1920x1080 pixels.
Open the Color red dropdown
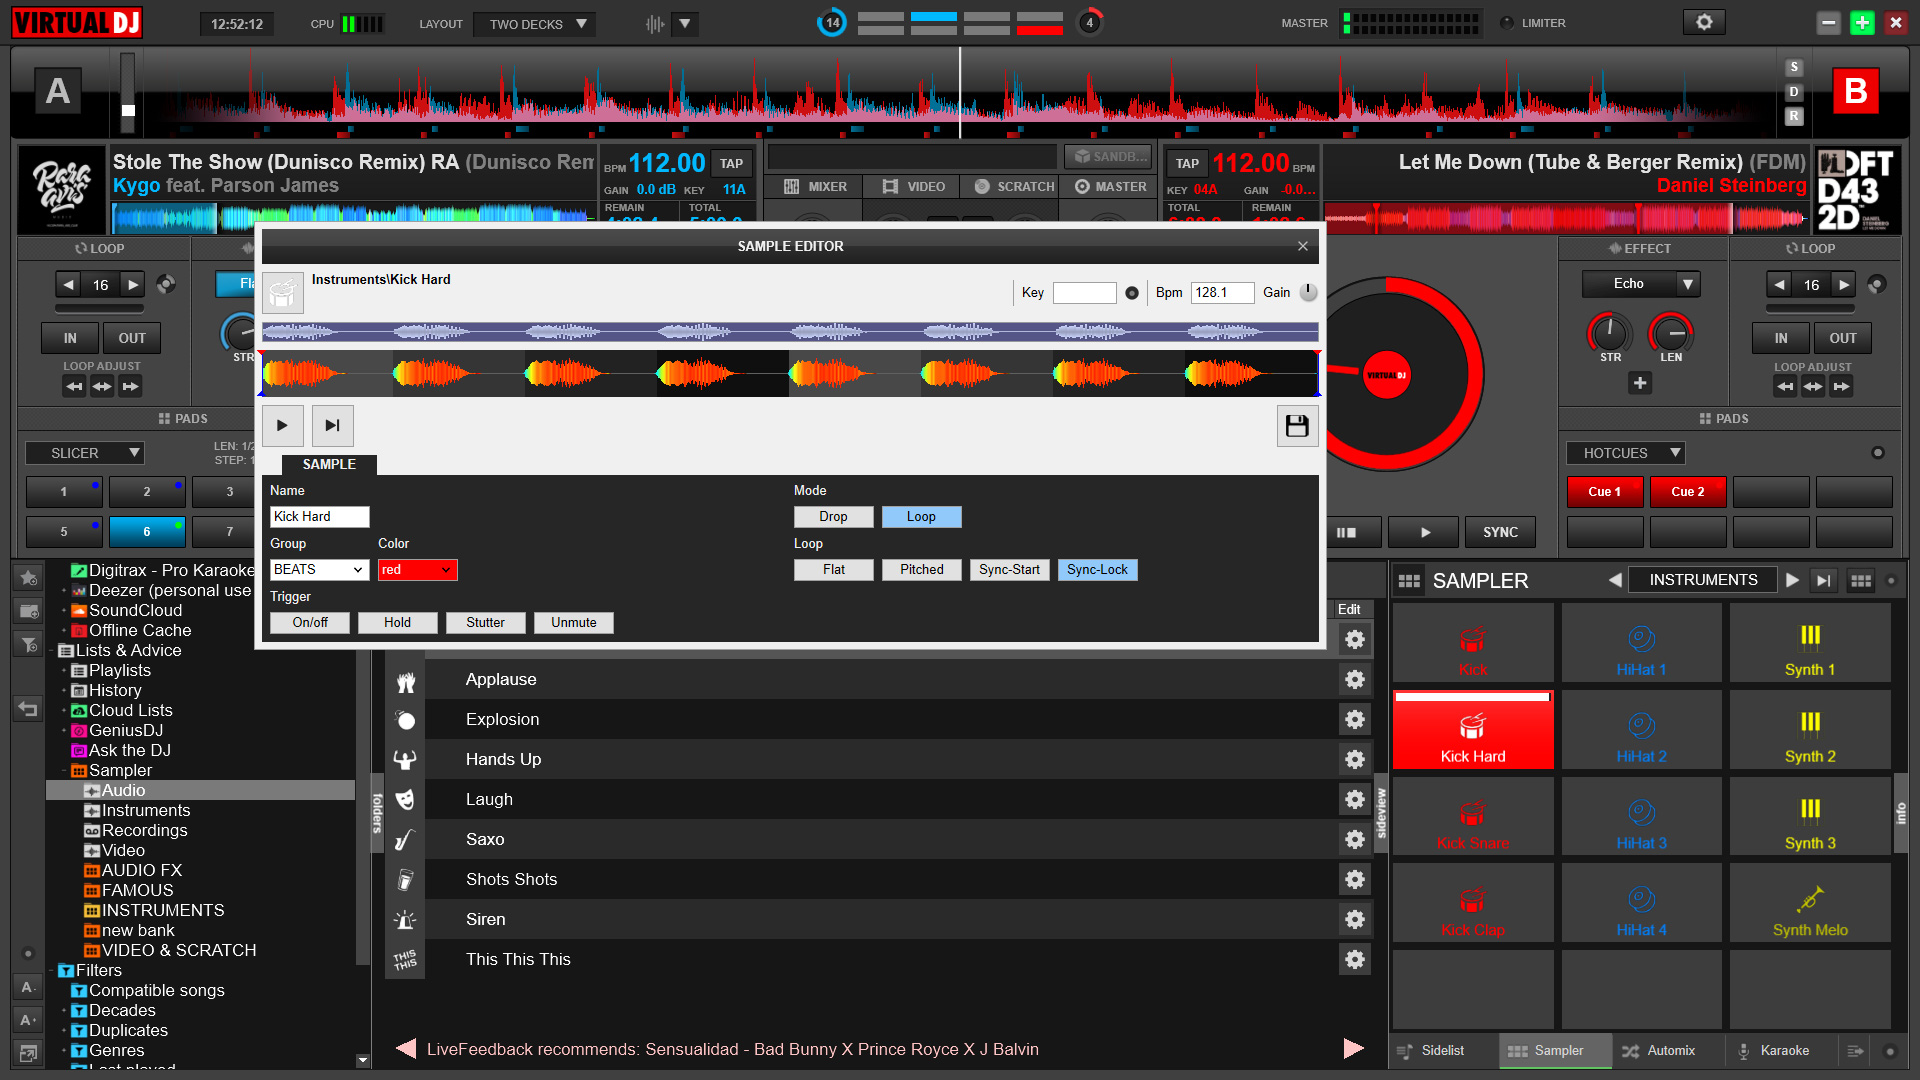tap(417, 570)
